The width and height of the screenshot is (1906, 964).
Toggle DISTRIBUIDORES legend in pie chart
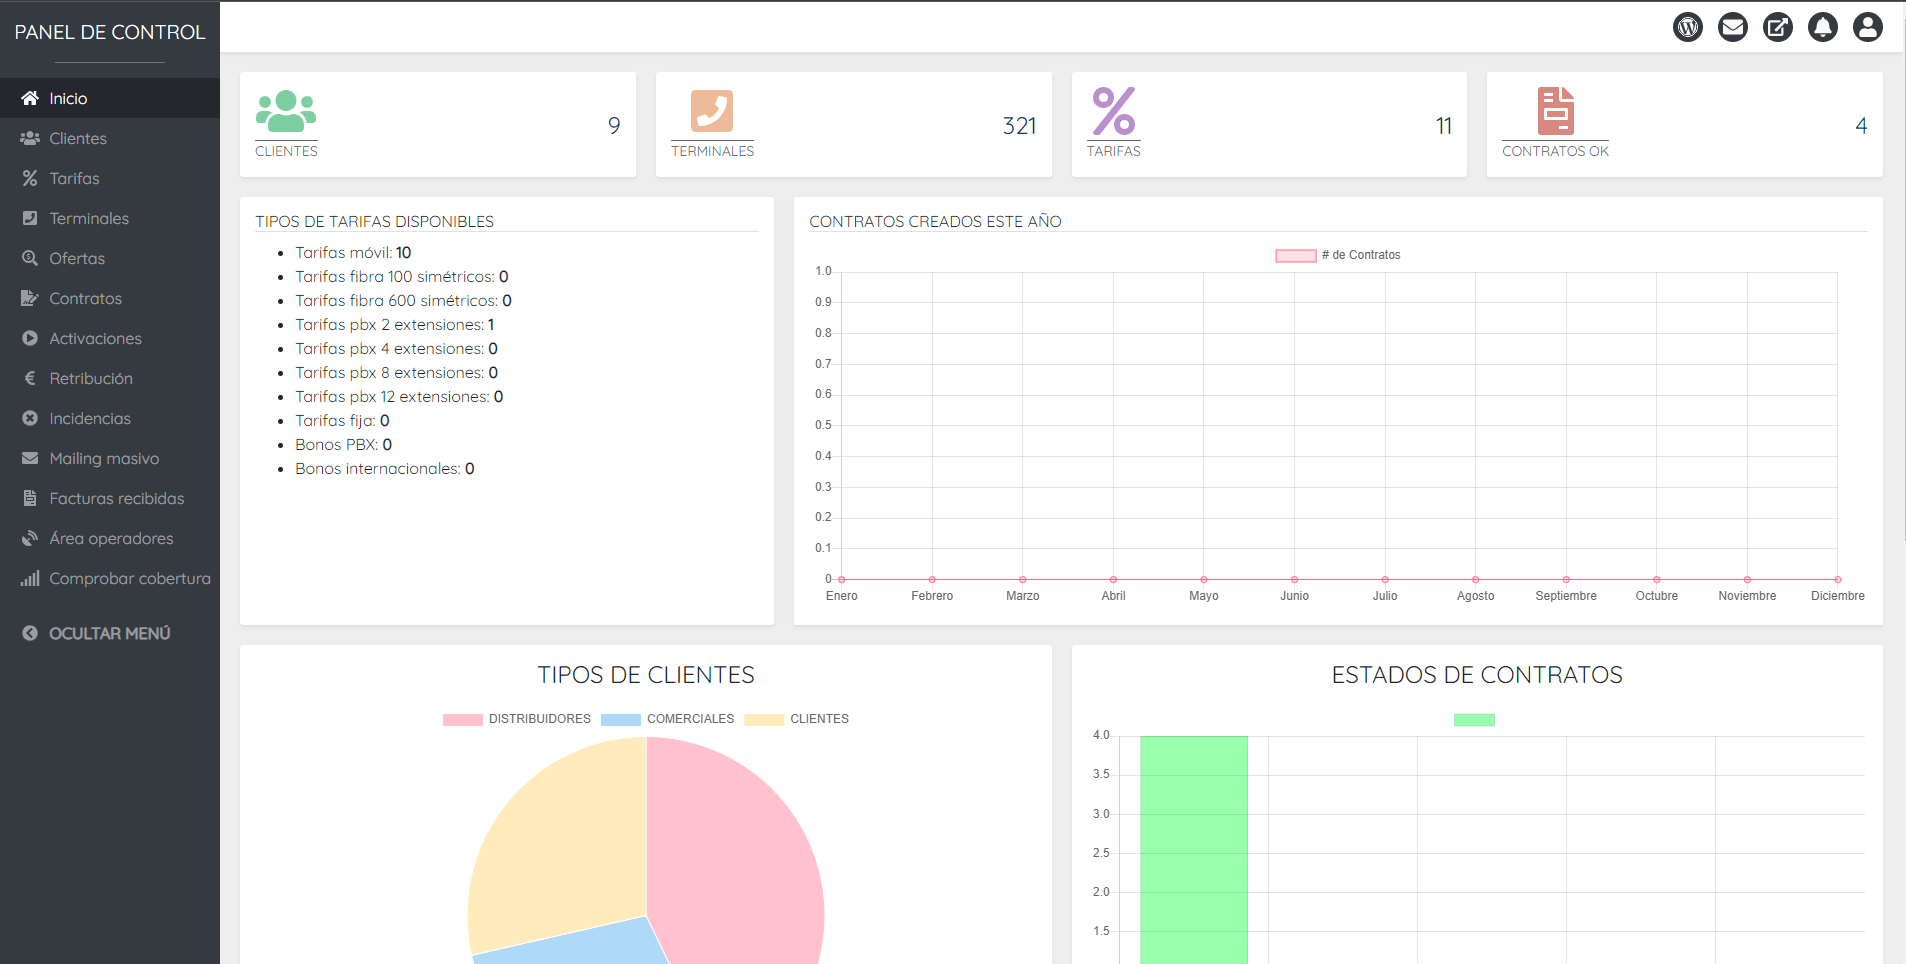pos(517,719)
